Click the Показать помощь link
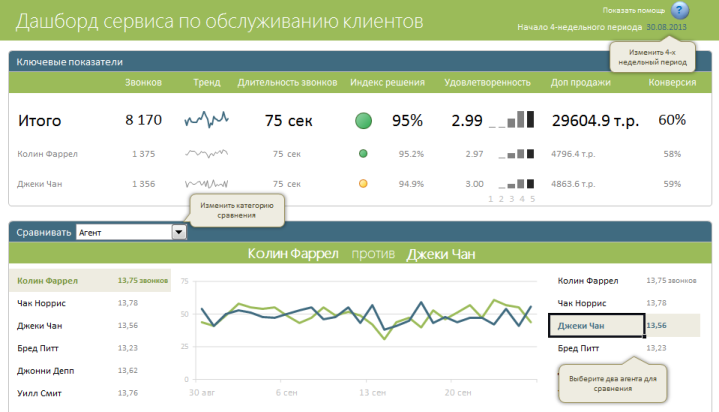The width and height of the screenshot is (719, 412). [x=633, y=10]
